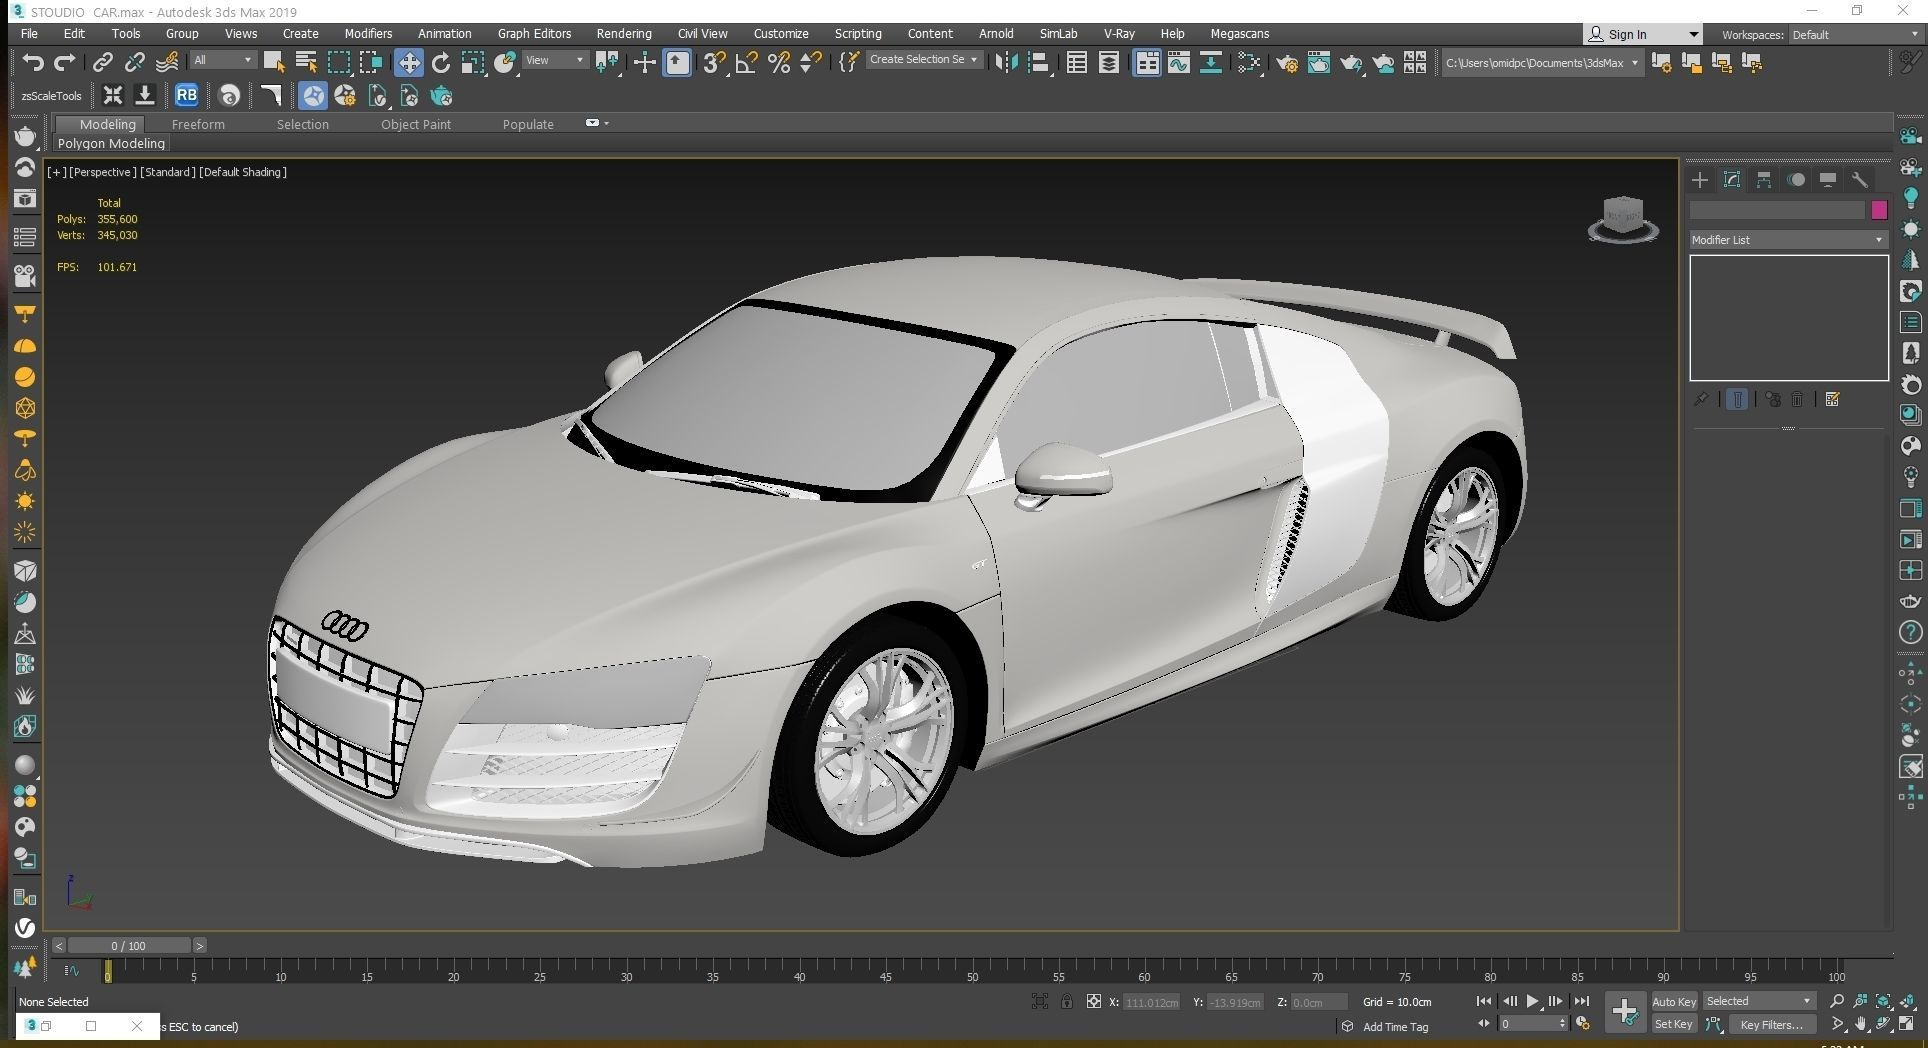Toggle the Ribbon display
This screenshot has width=1928, height=1048.
1146,63
